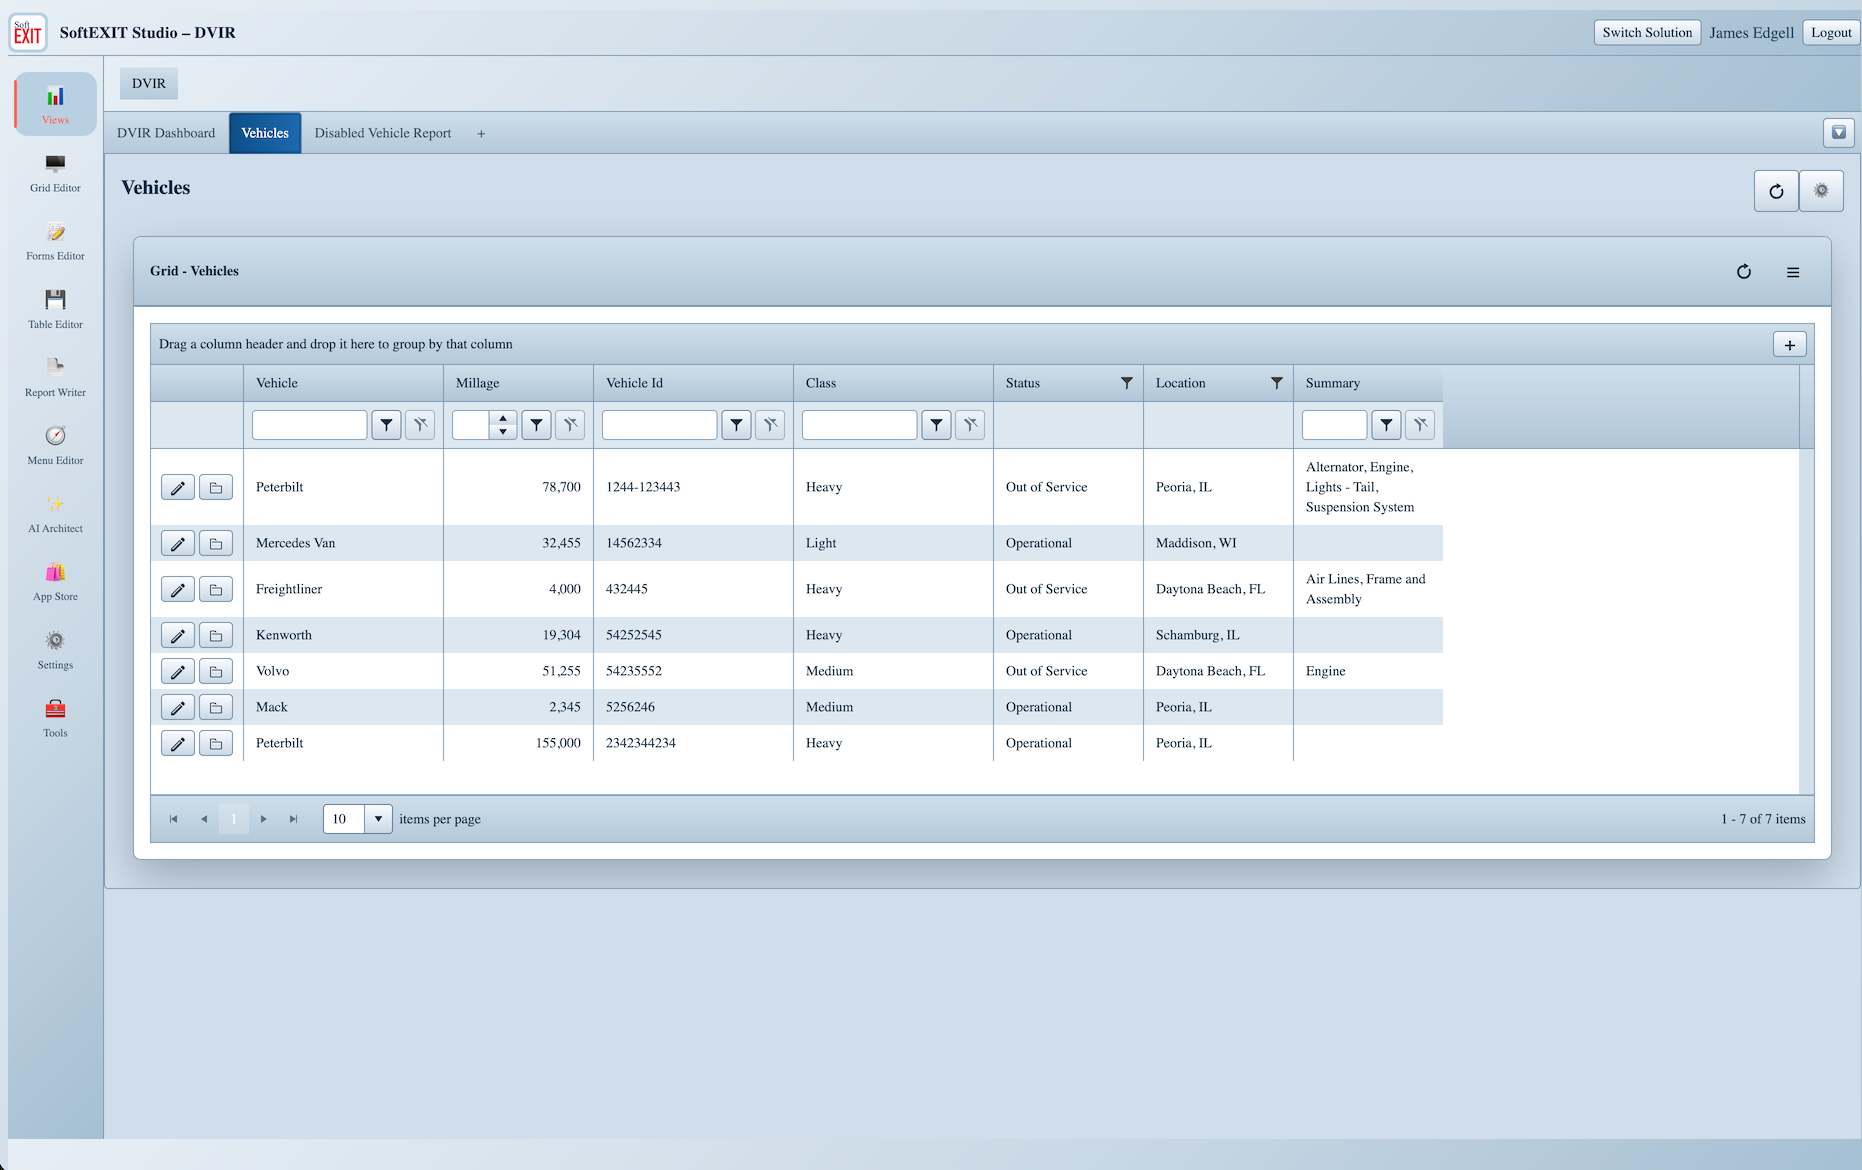The image size is (1862, 1170).
Task: Open the Views sidebar section
Action: coord(55,104)
